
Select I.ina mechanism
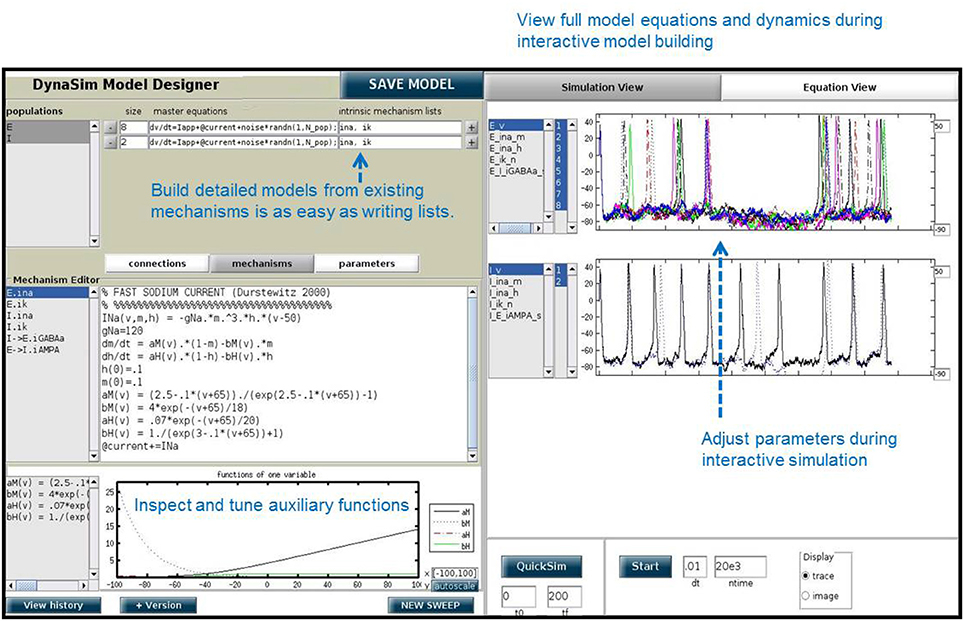[47, 315]
